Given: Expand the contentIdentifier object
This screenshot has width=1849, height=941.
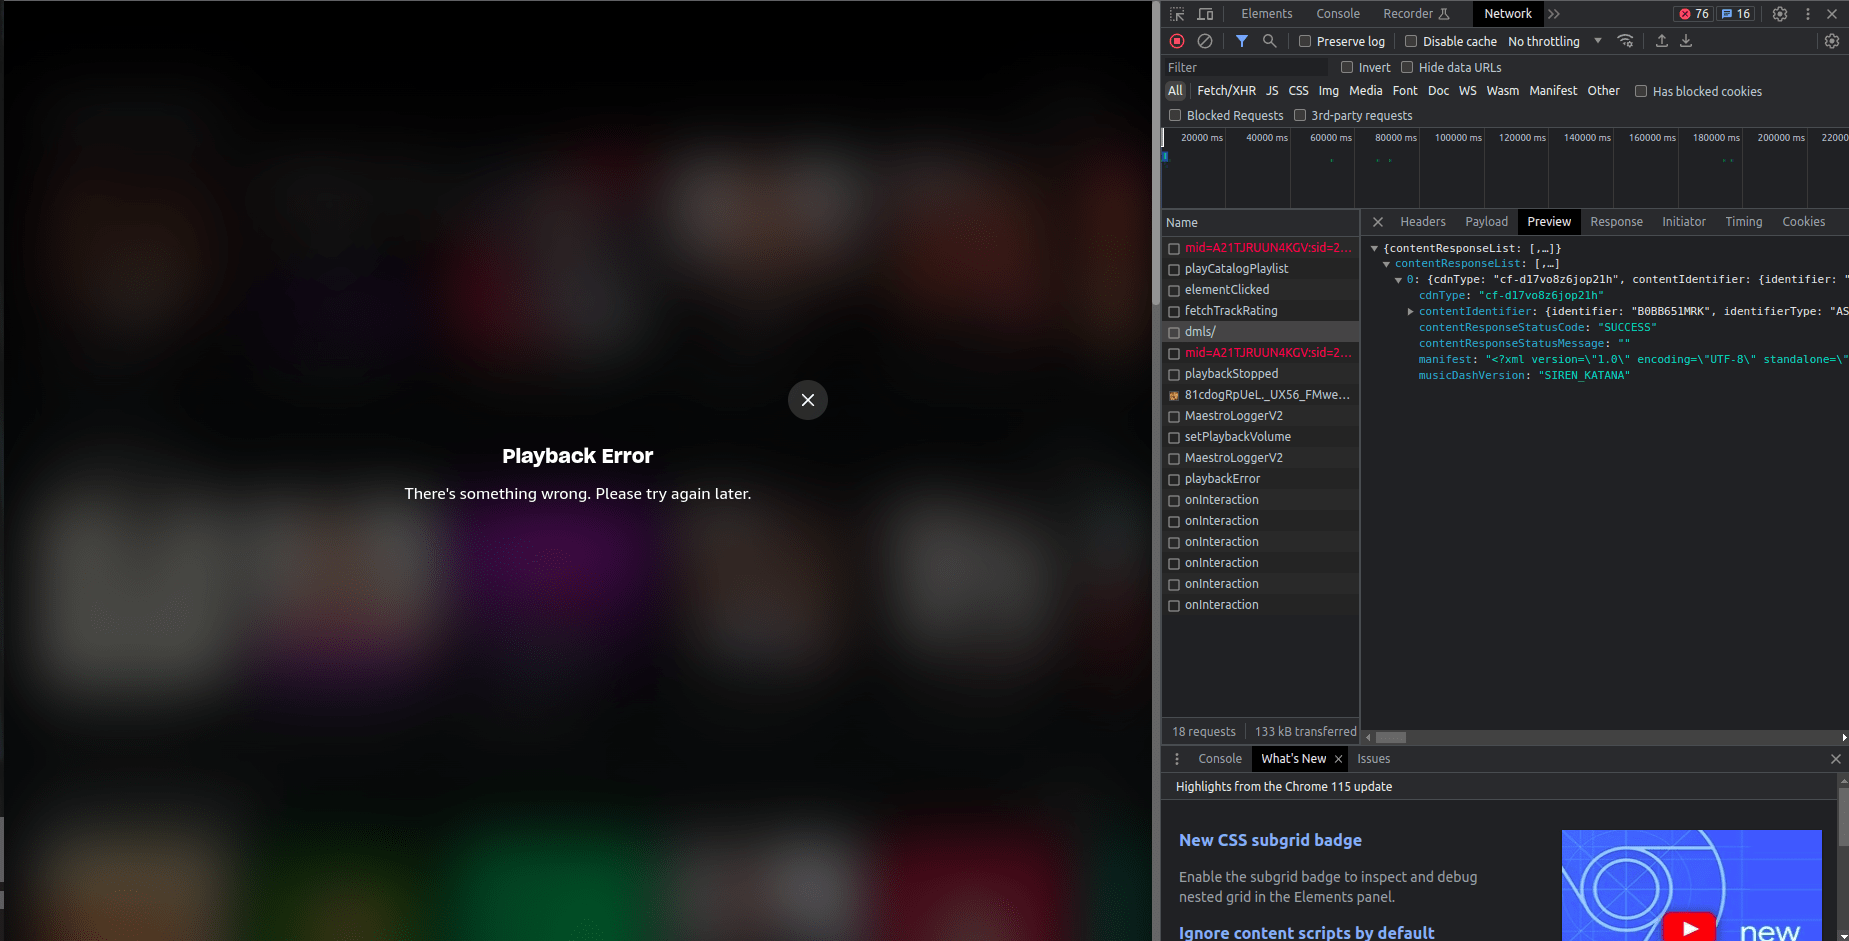Looking at the screenshot, I should (x=1410, y=311).
